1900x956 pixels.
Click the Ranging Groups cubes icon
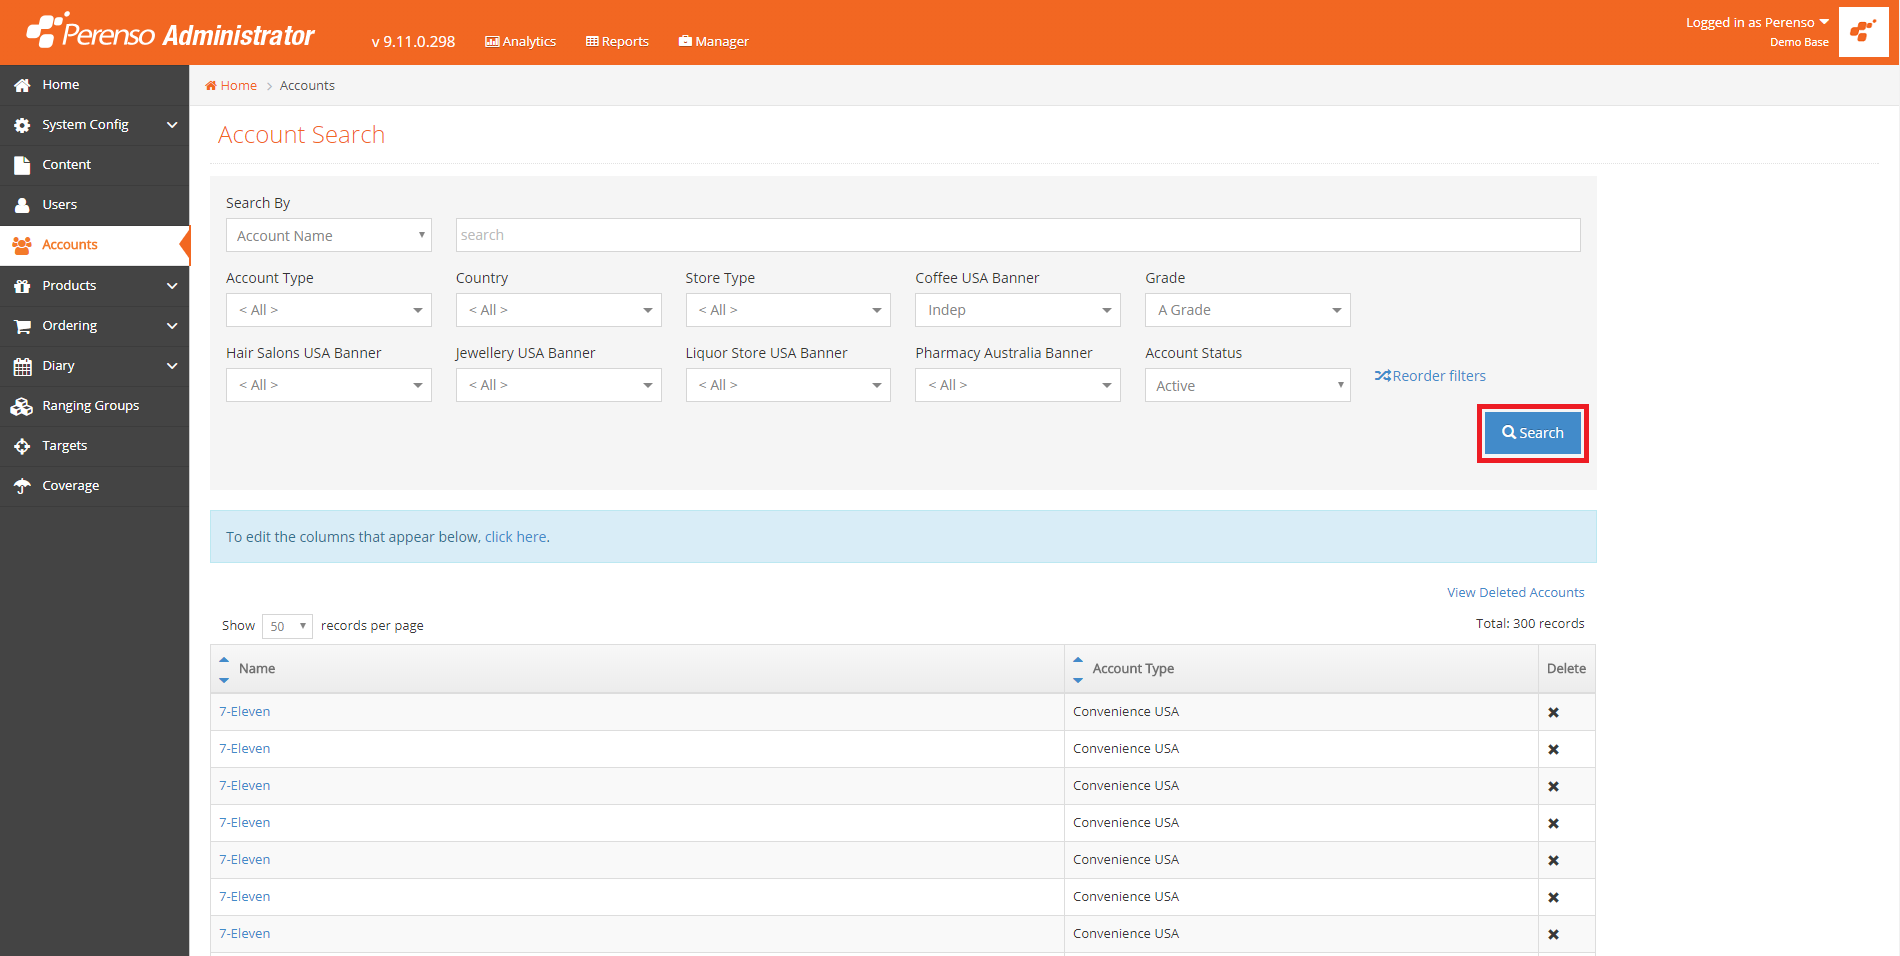pos(22,406)
